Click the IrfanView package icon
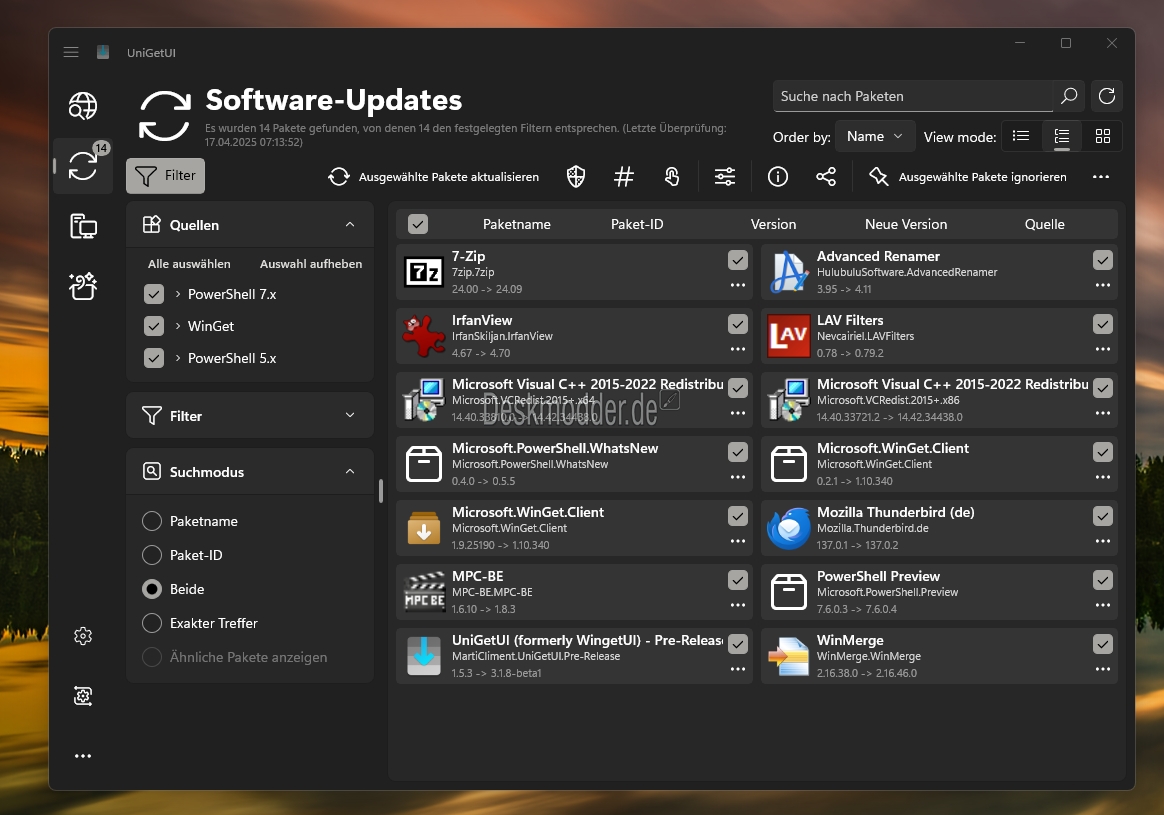 click(424, 336)
